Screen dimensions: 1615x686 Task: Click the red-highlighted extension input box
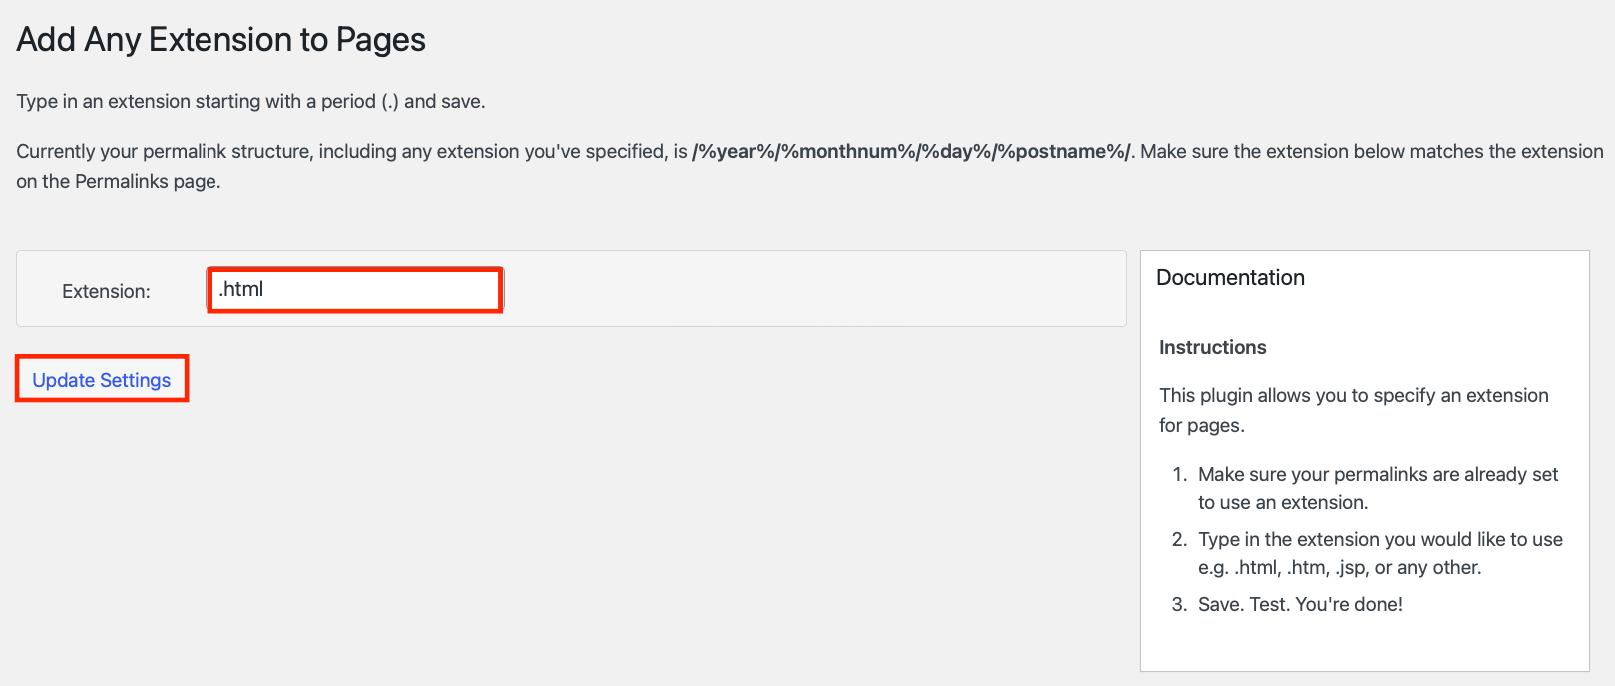pyautogui.click(x=354, y=289)
